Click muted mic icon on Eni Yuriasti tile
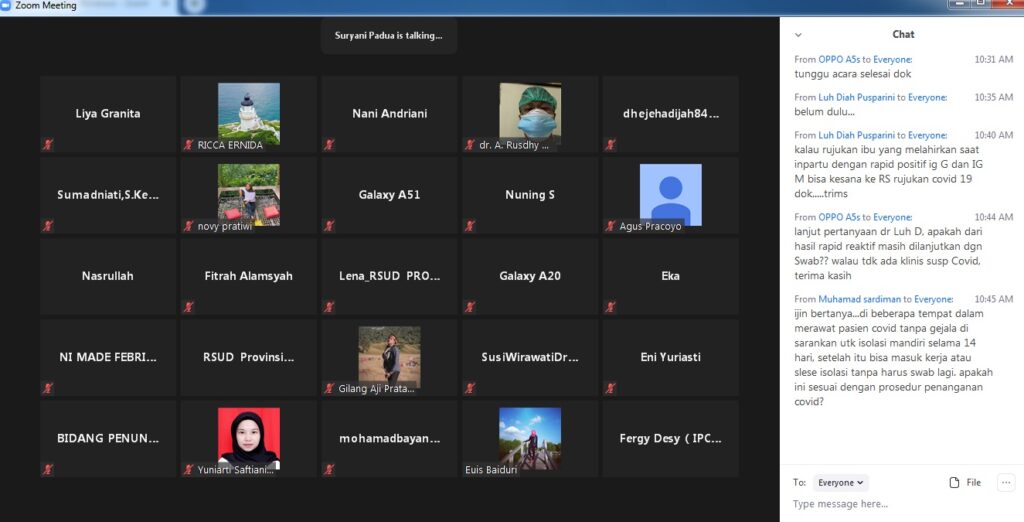1024x522 pixels. point(610,388)
